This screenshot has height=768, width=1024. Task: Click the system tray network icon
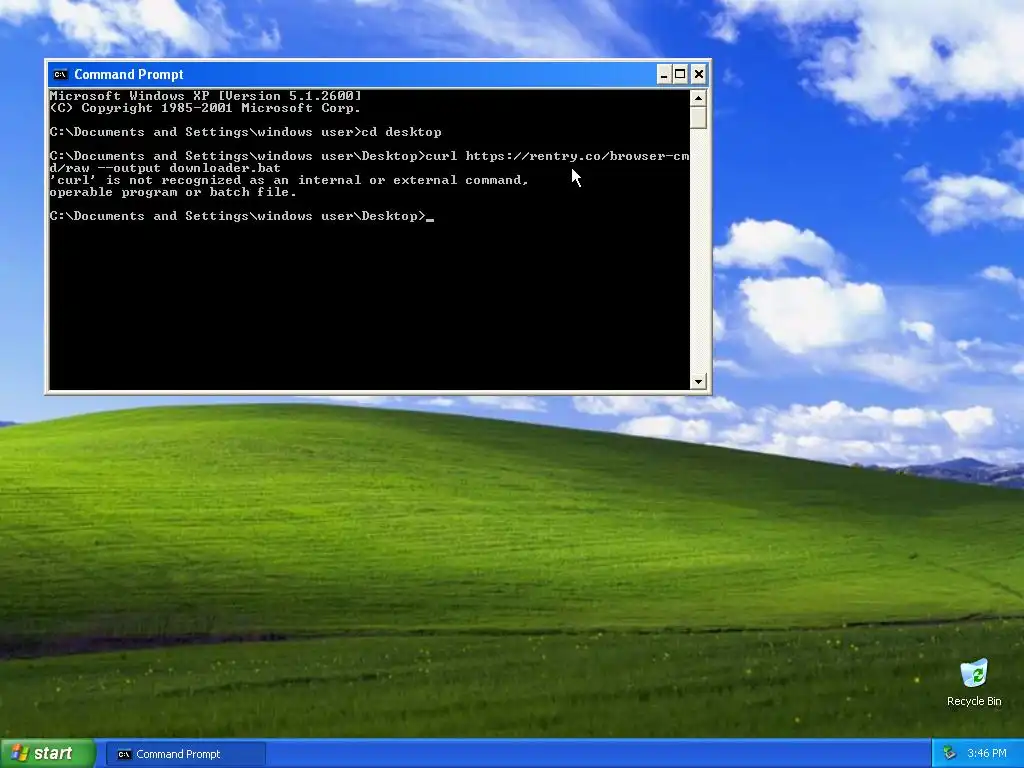[950, 753]
